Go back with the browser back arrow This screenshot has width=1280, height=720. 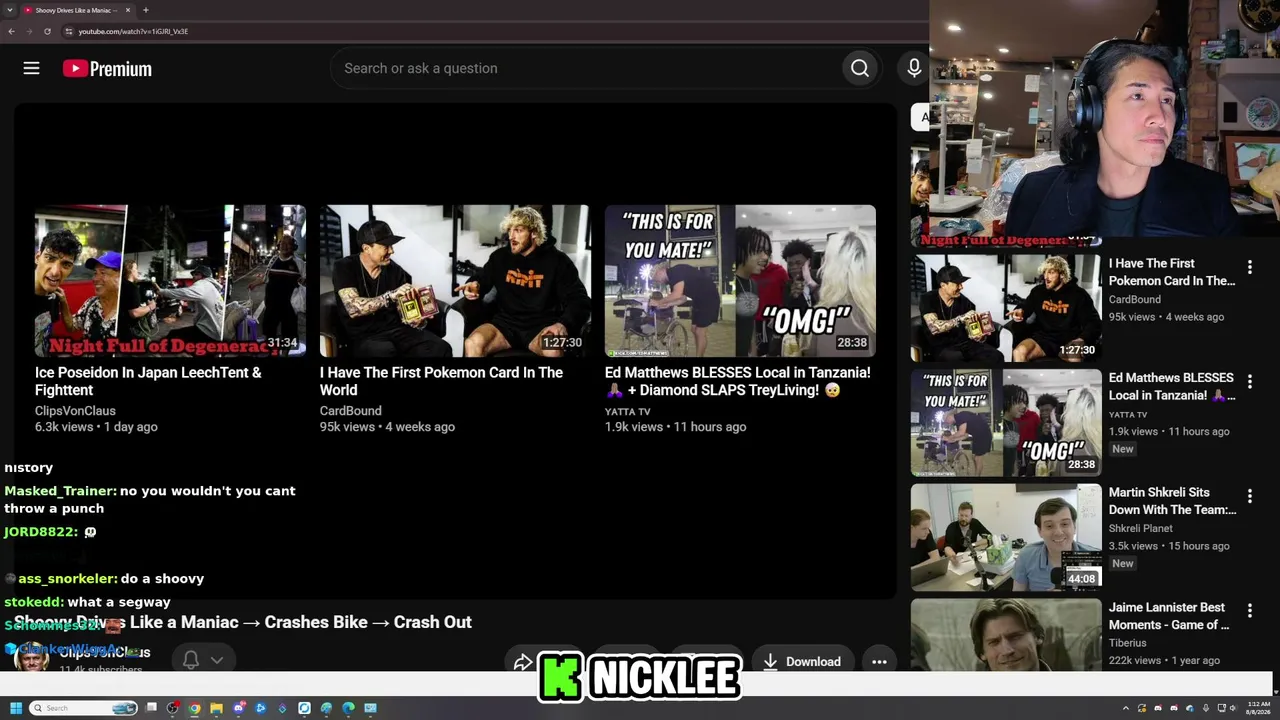click(11, 31)
